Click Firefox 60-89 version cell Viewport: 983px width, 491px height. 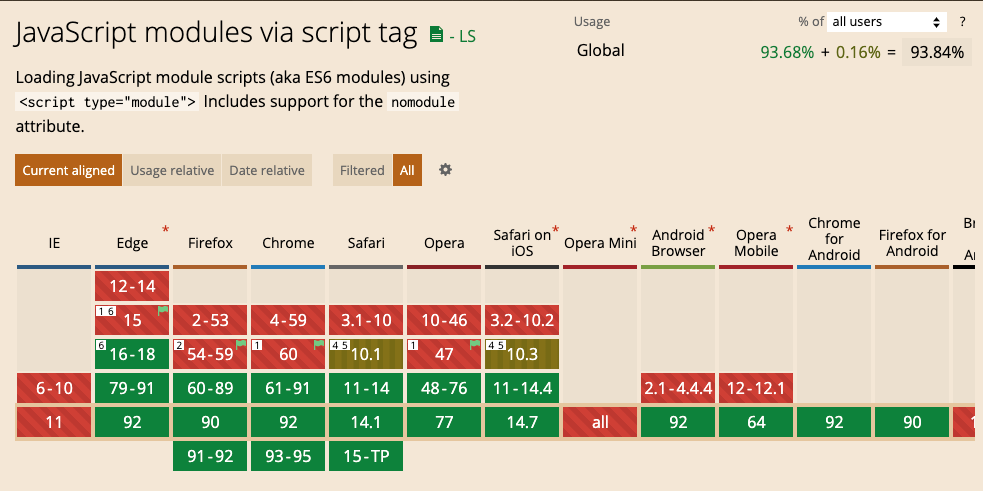(210, 388)
